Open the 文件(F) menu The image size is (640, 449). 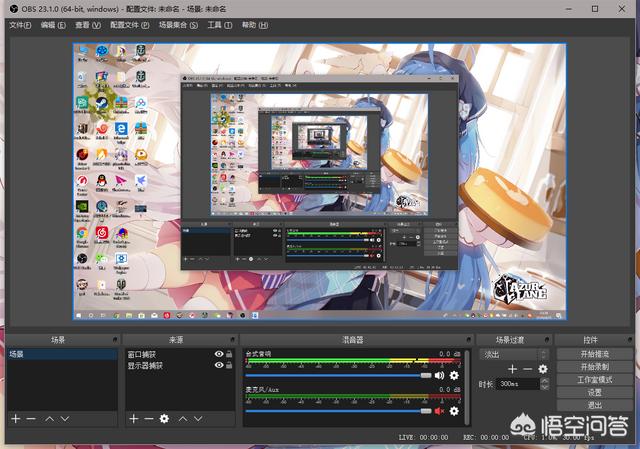[x=20, y=25]
